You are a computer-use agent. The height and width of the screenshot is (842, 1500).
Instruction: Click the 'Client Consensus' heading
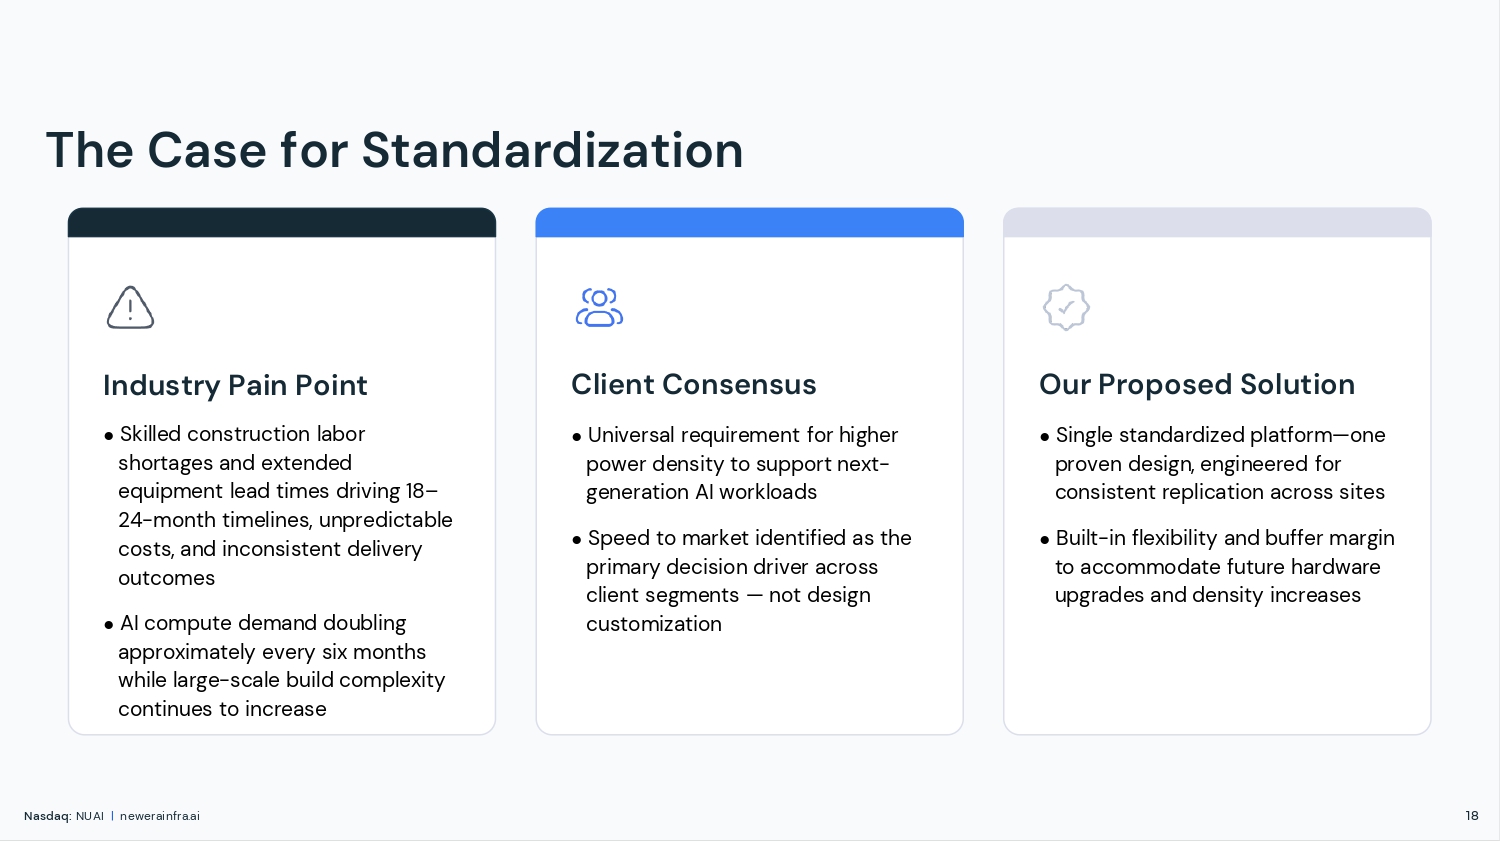[694, 384]
